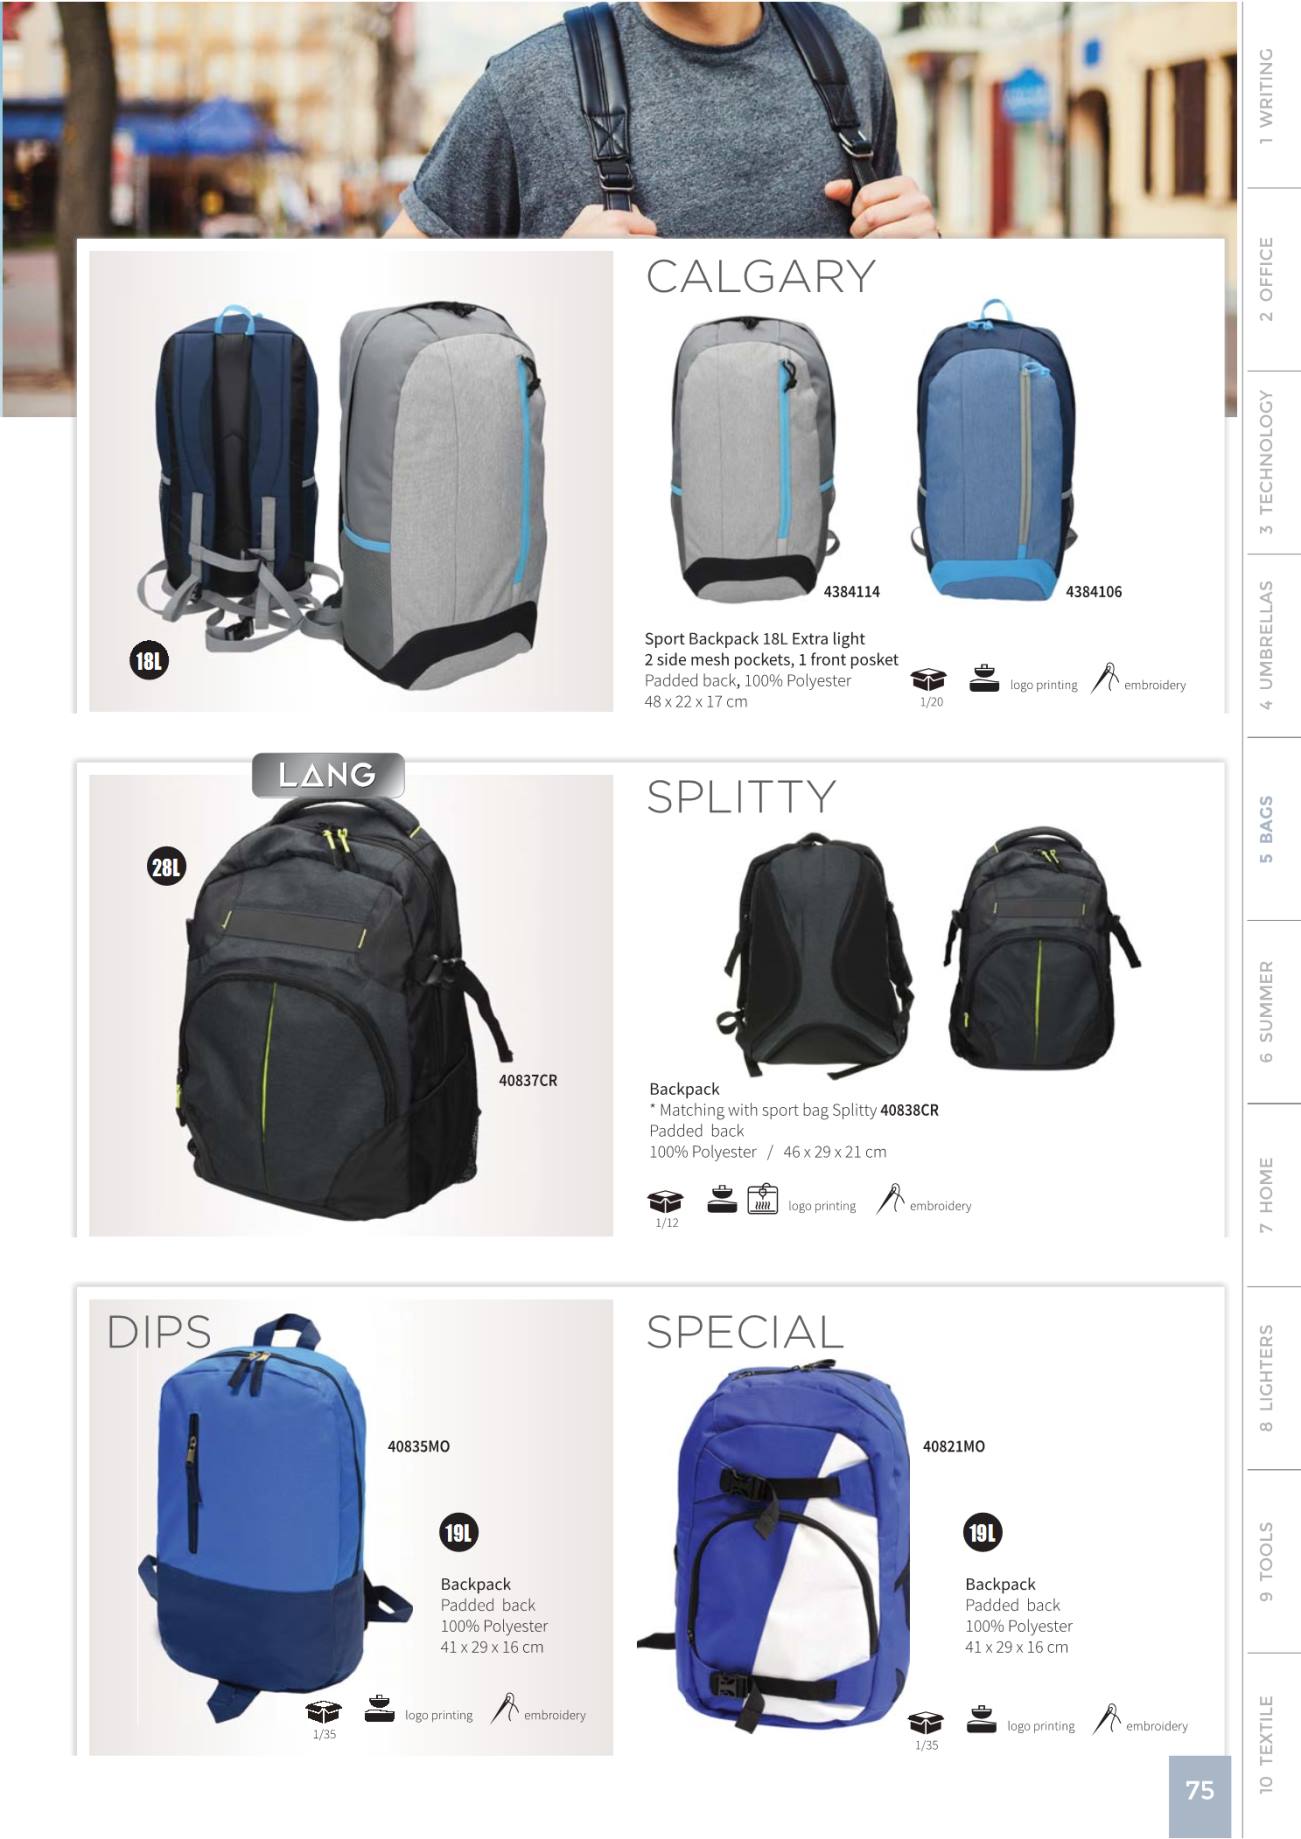This screenshot has height=1839, width=1301.
Task: Click the Special embroidery needle icon
Action: pos(1107,1719)
